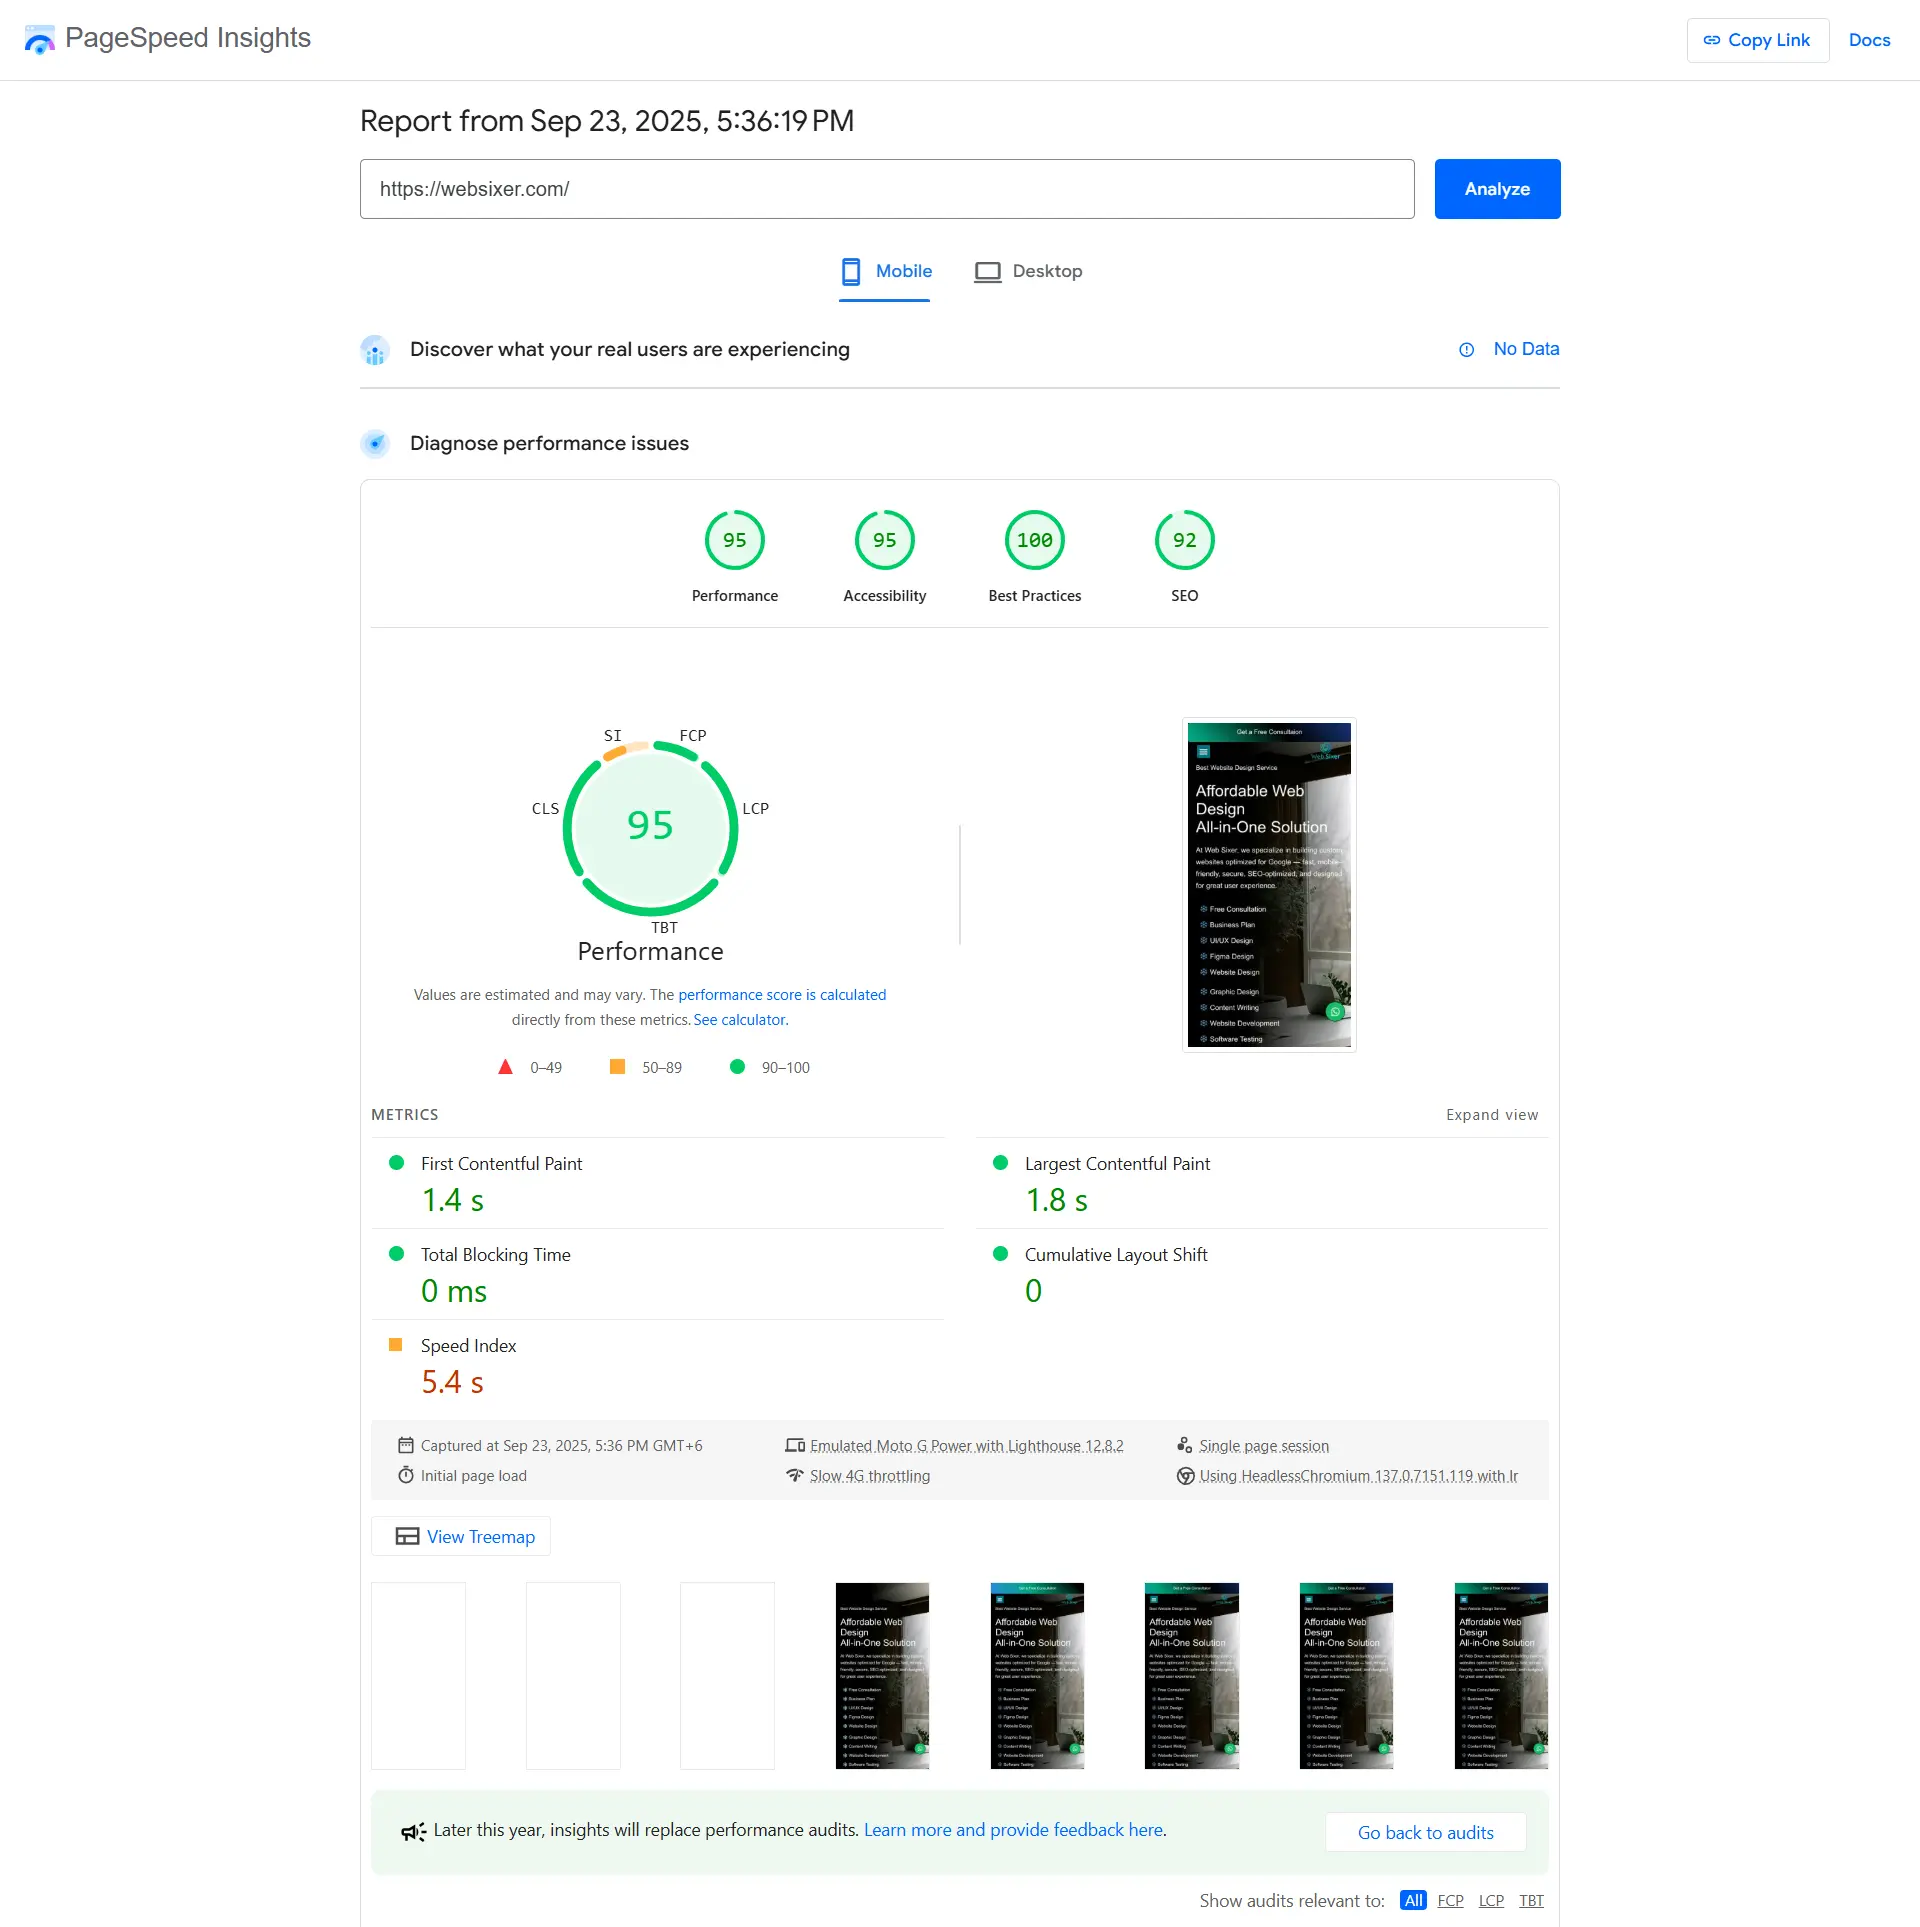Click the real users experience circular icon

tap(375, 350)
